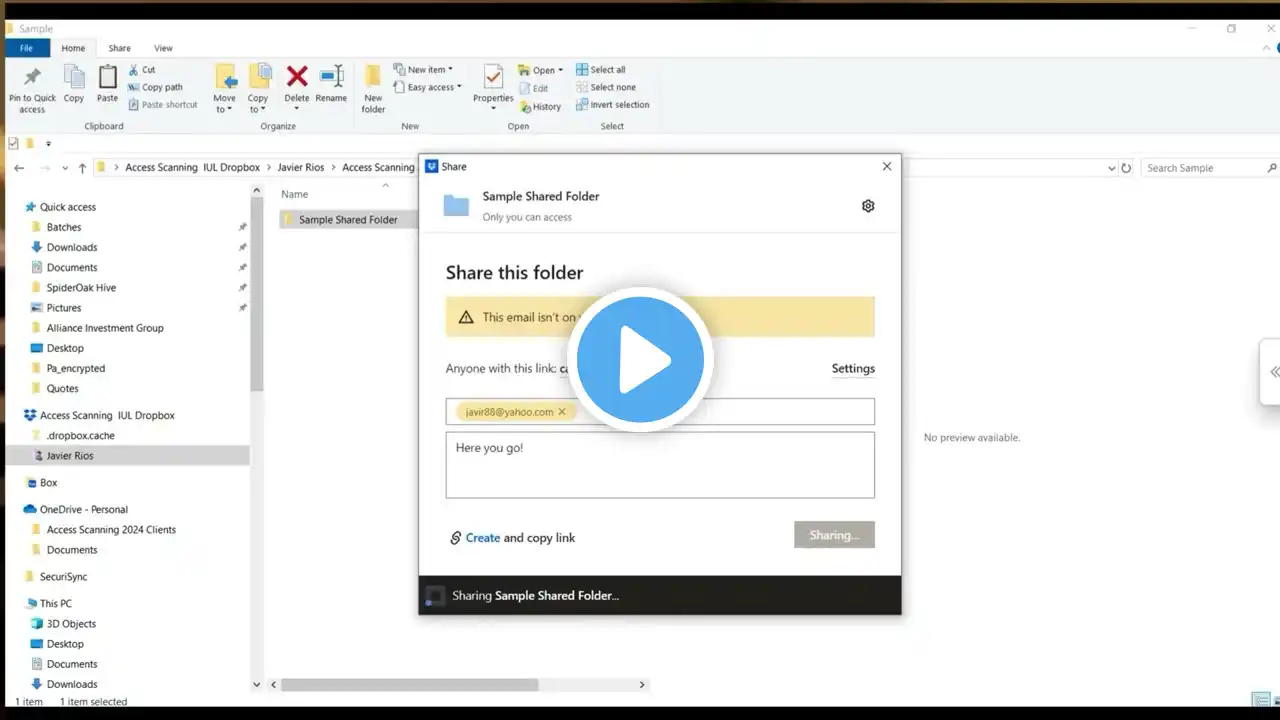Click Create and copy link
The height and width of the screenshot is (720, 1280).
pos(512,538)
